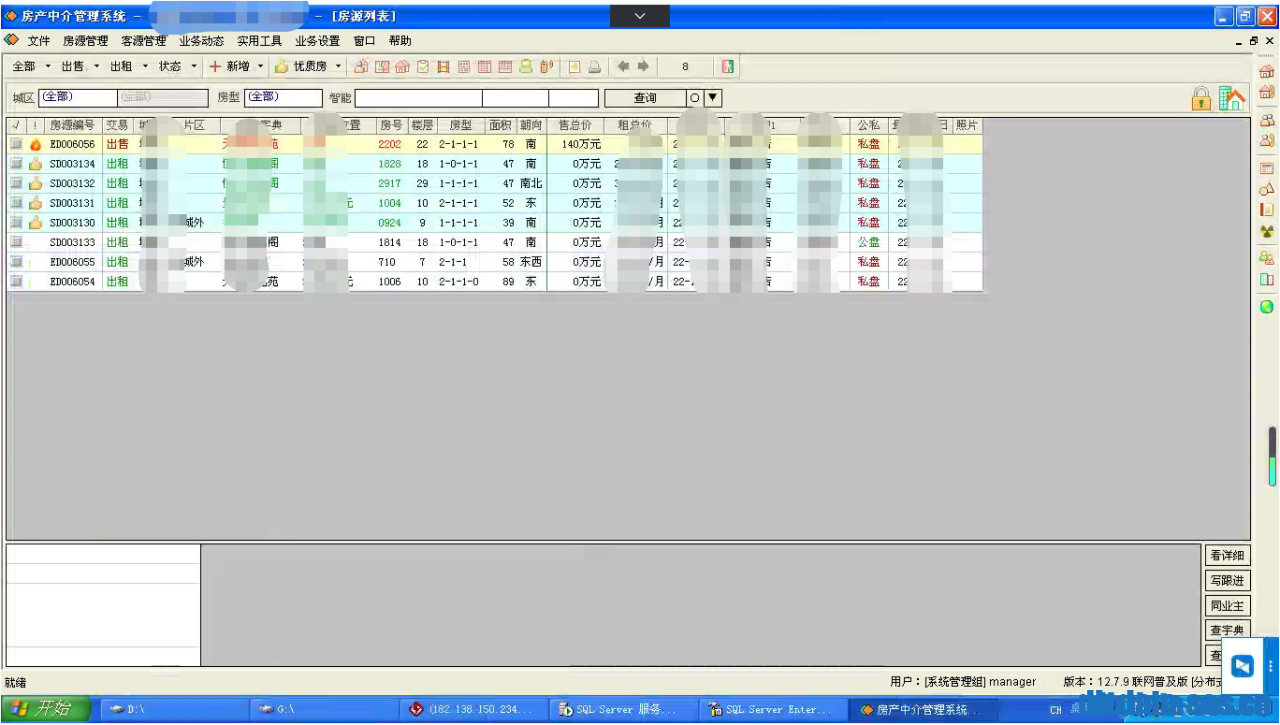The image size is (1280, 725).
Task: Open the D:\ taskbar window
Action: point(172,709)
